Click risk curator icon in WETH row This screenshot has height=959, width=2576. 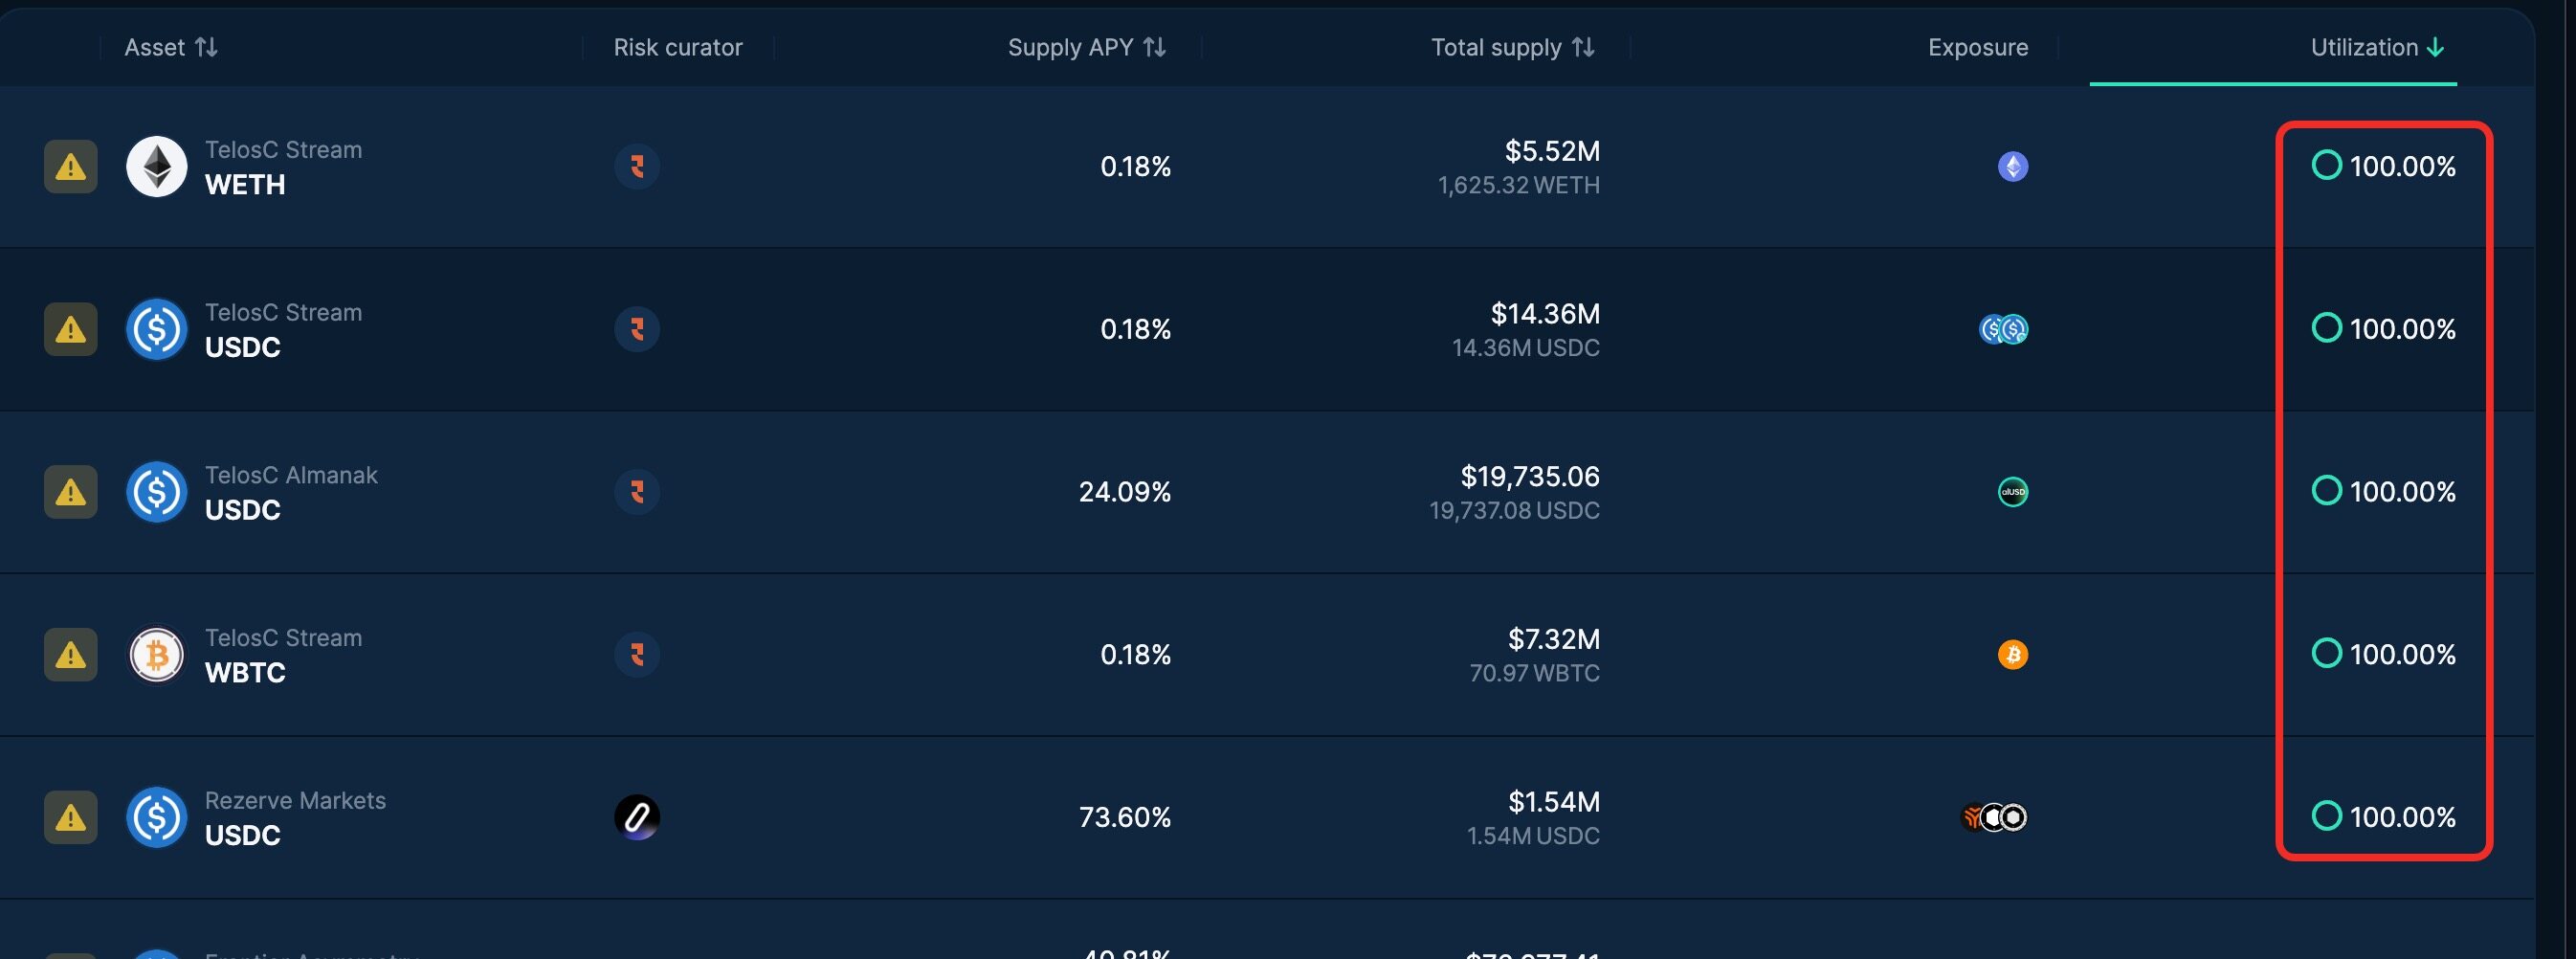click(x=637, y=166)
